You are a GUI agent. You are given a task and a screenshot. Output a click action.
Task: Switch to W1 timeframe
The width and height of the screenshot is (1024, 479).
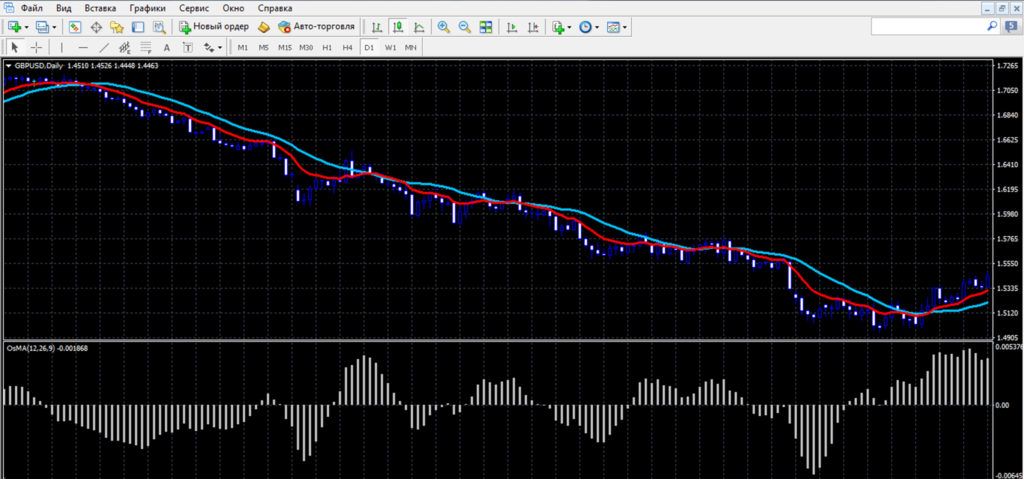(x=391, y=48)
